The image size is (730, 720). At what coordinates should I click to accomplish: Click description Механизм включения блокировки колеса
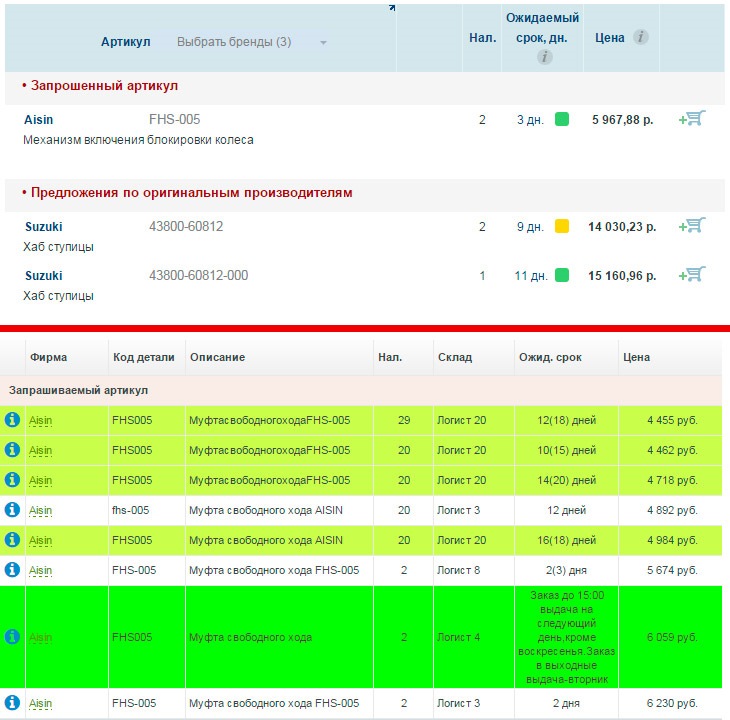[138, 140]
